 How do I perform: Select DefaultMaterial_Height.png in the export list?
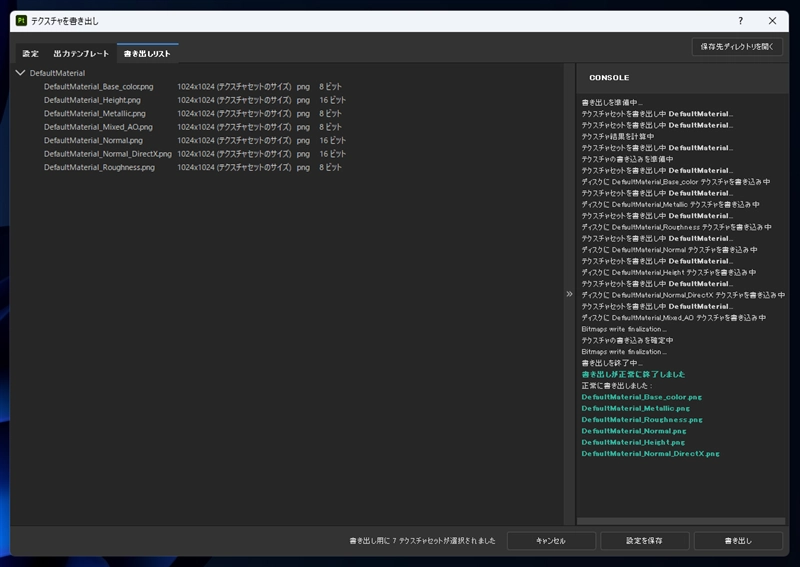pyautogui.click(x=92, y=100)
